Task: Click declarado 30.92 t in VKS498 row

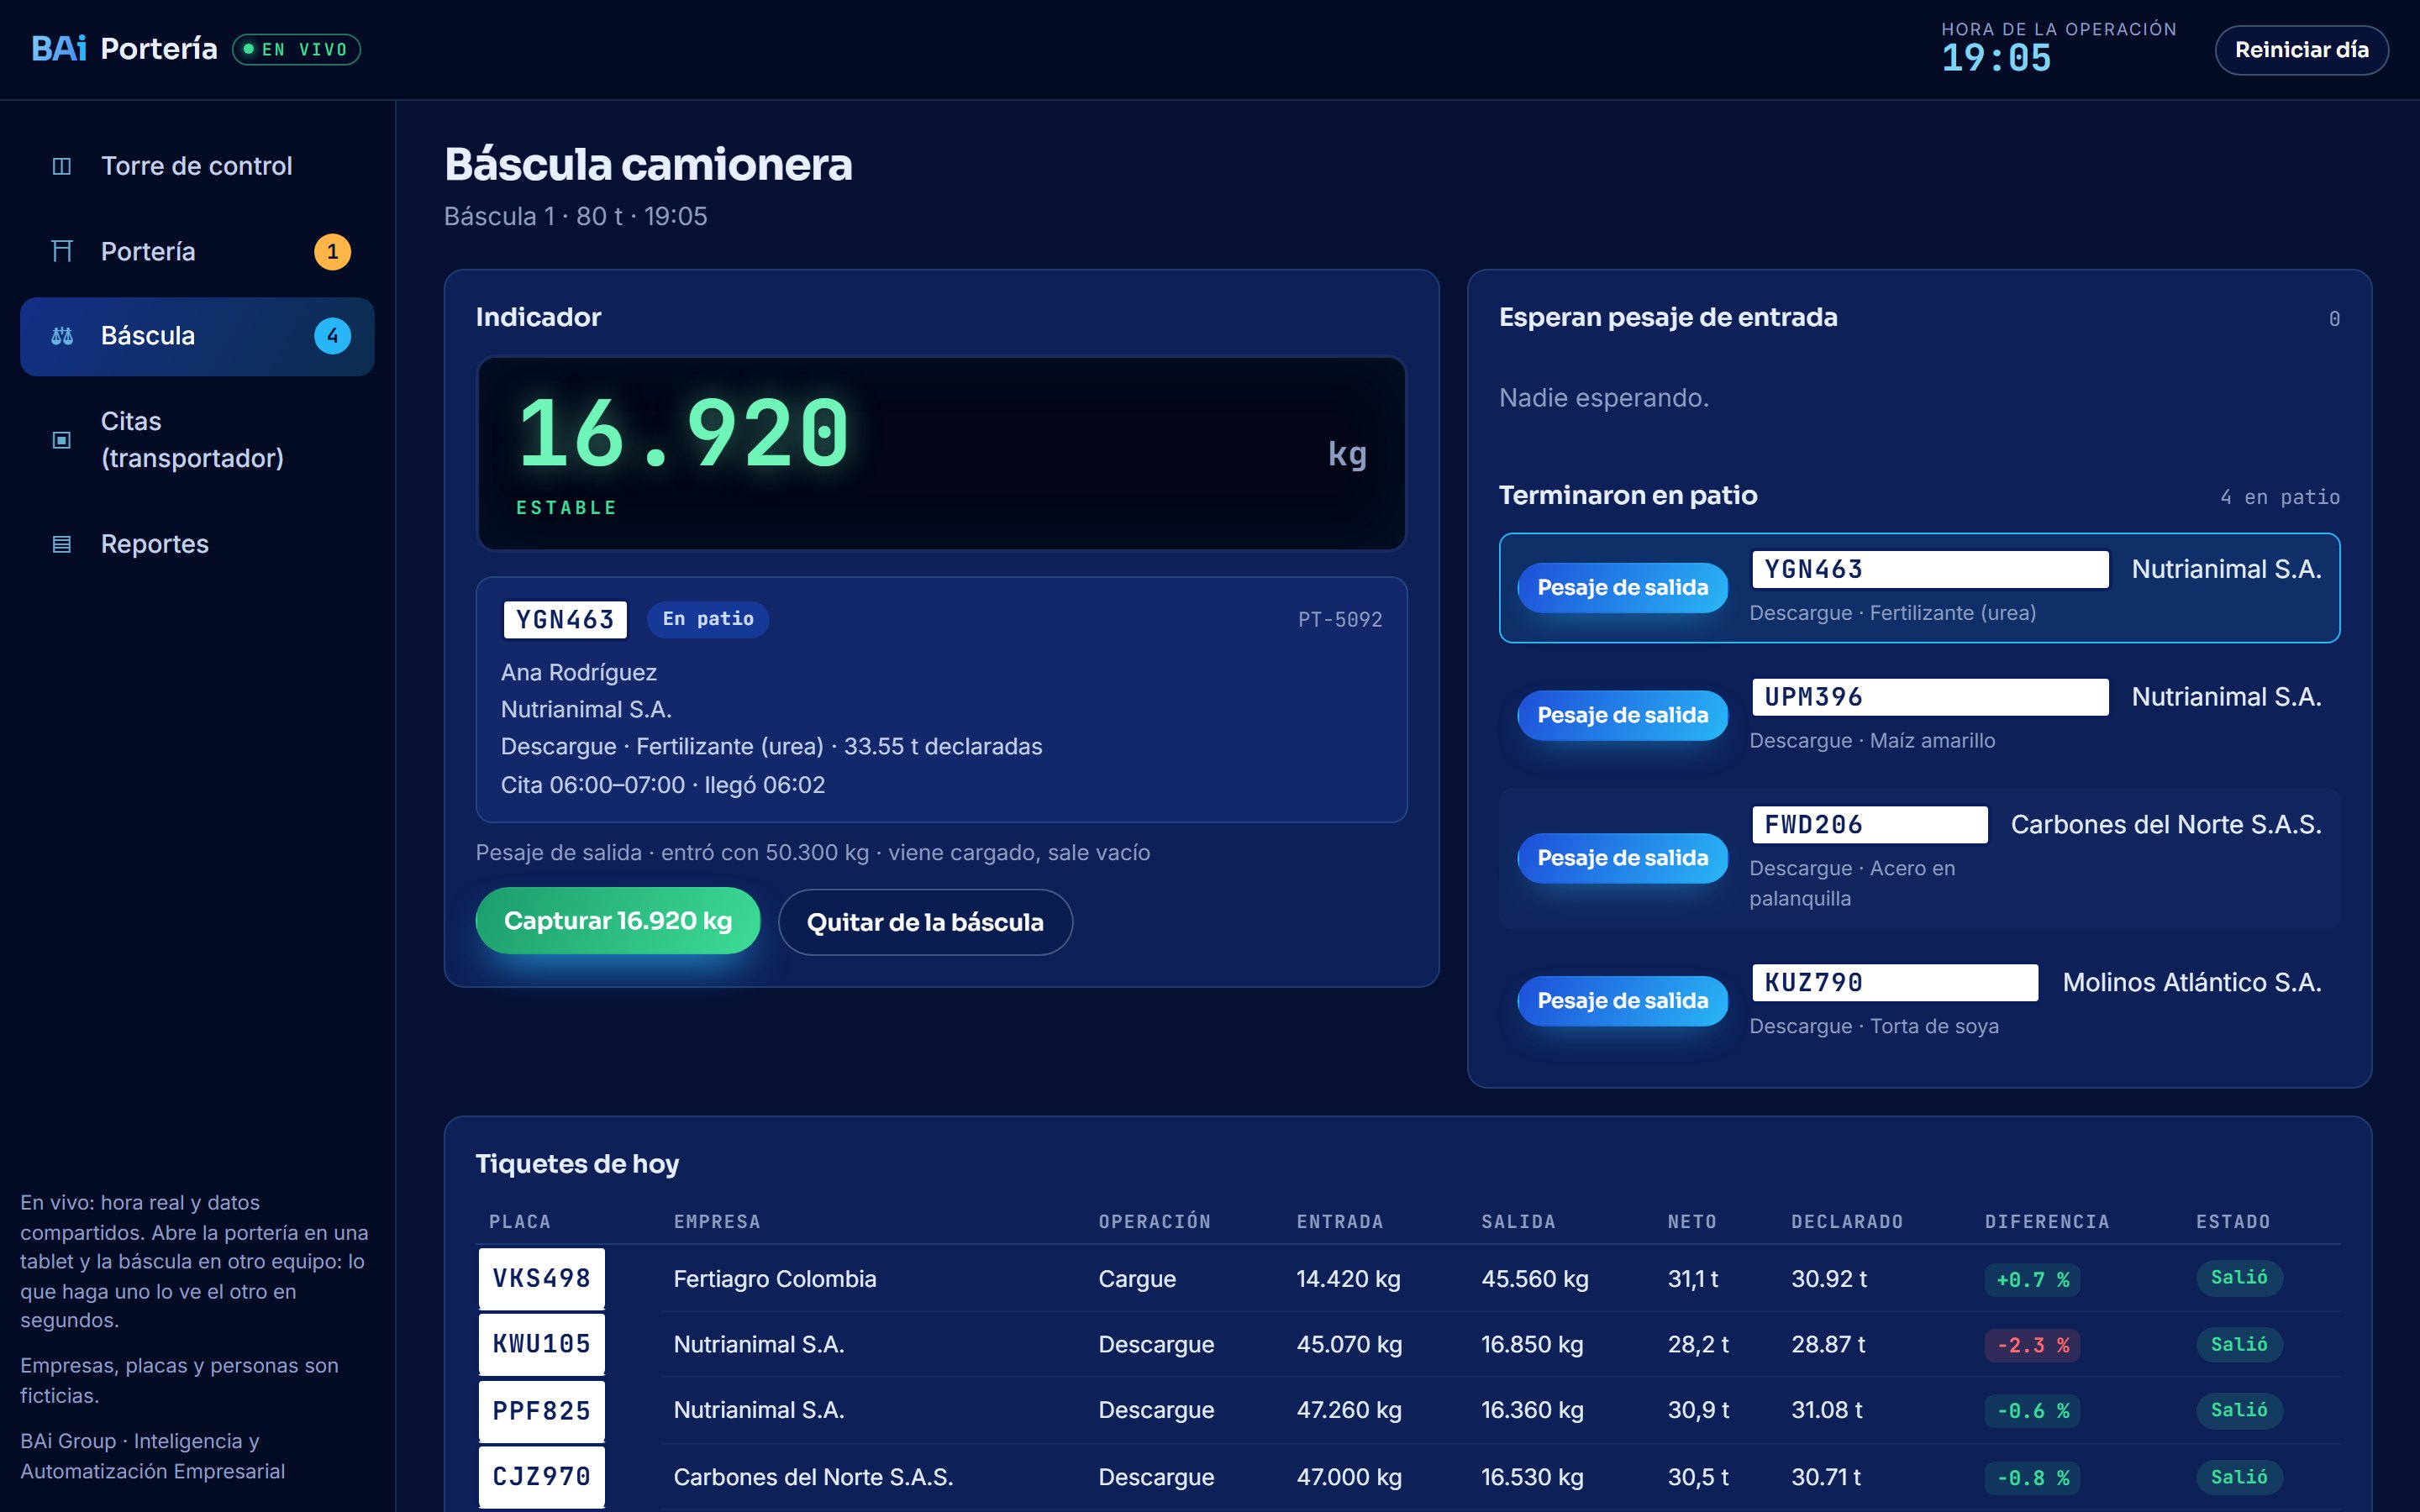Action: (1829, 1279)
